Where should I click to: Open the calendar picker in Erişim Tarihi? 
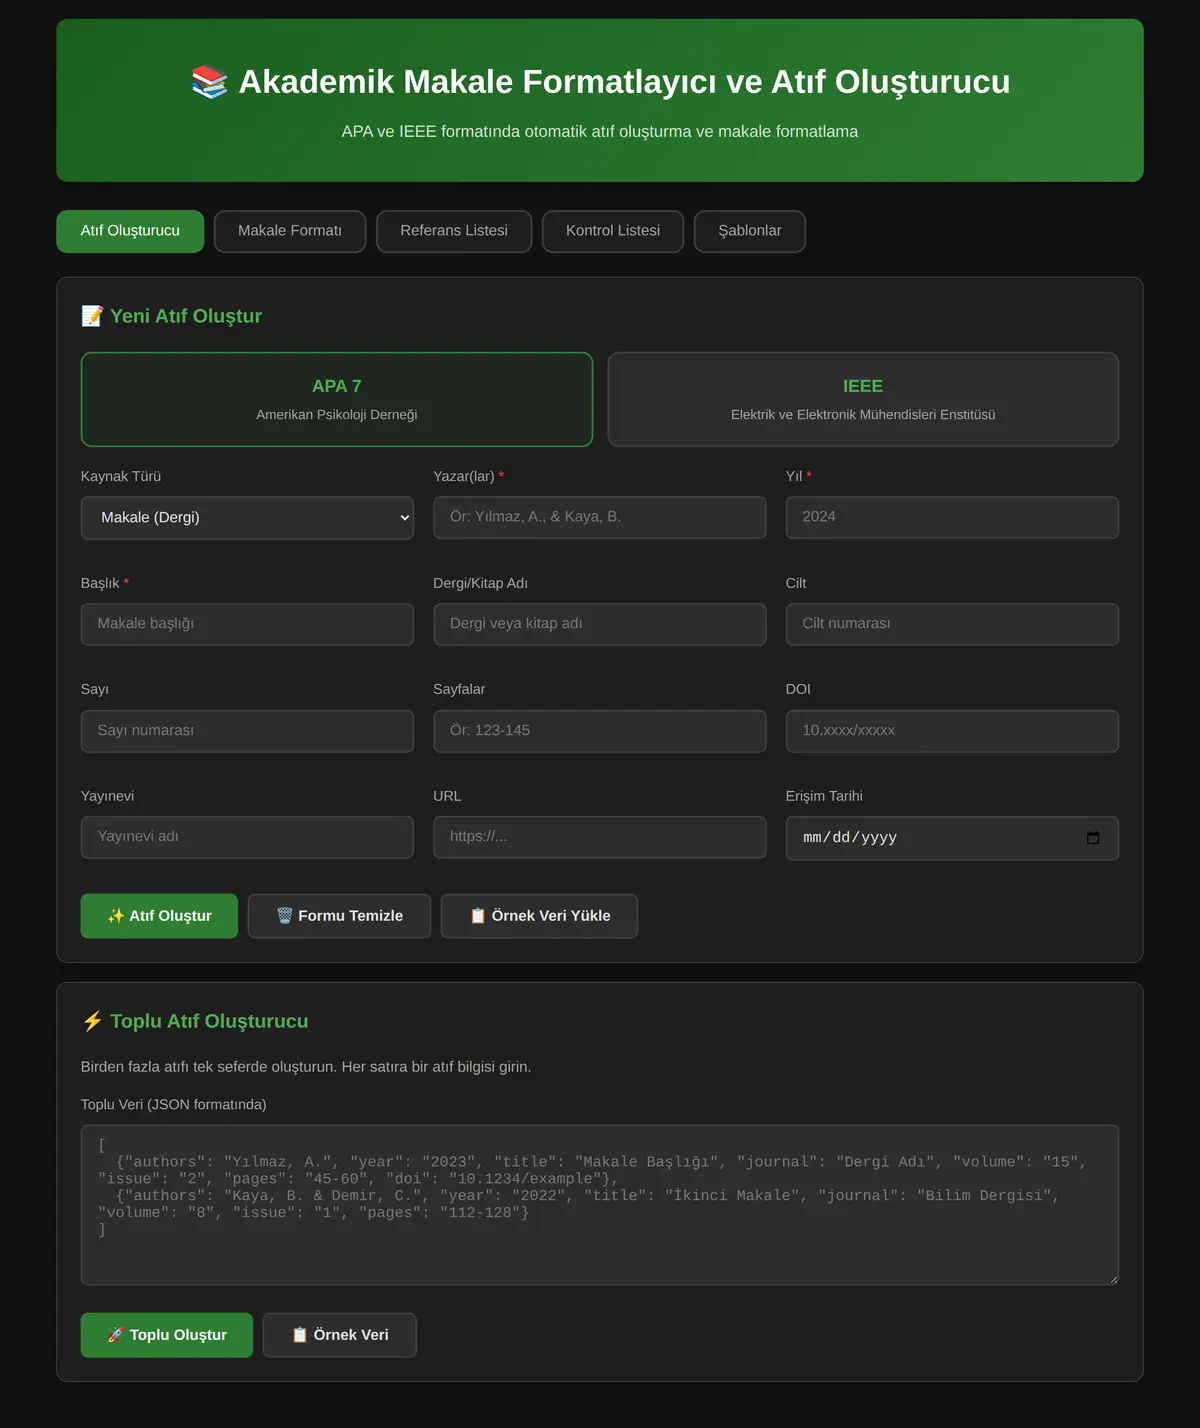1093,838
